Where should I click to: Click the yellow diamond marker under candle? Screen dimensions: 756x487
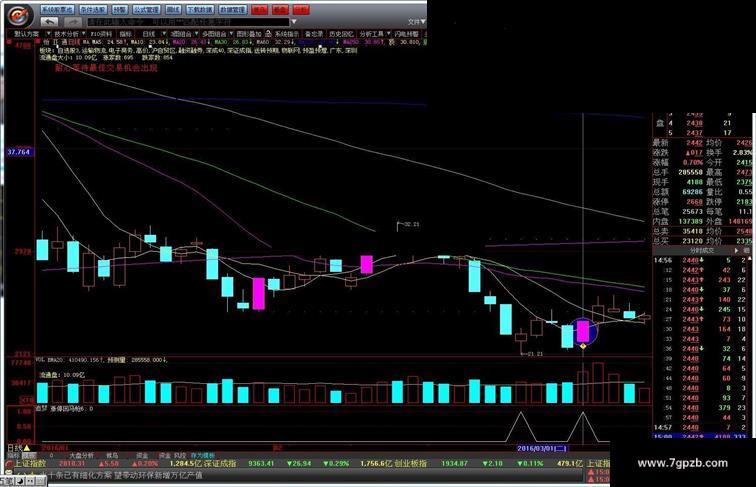pyautogui.click(x=583, y=346)
